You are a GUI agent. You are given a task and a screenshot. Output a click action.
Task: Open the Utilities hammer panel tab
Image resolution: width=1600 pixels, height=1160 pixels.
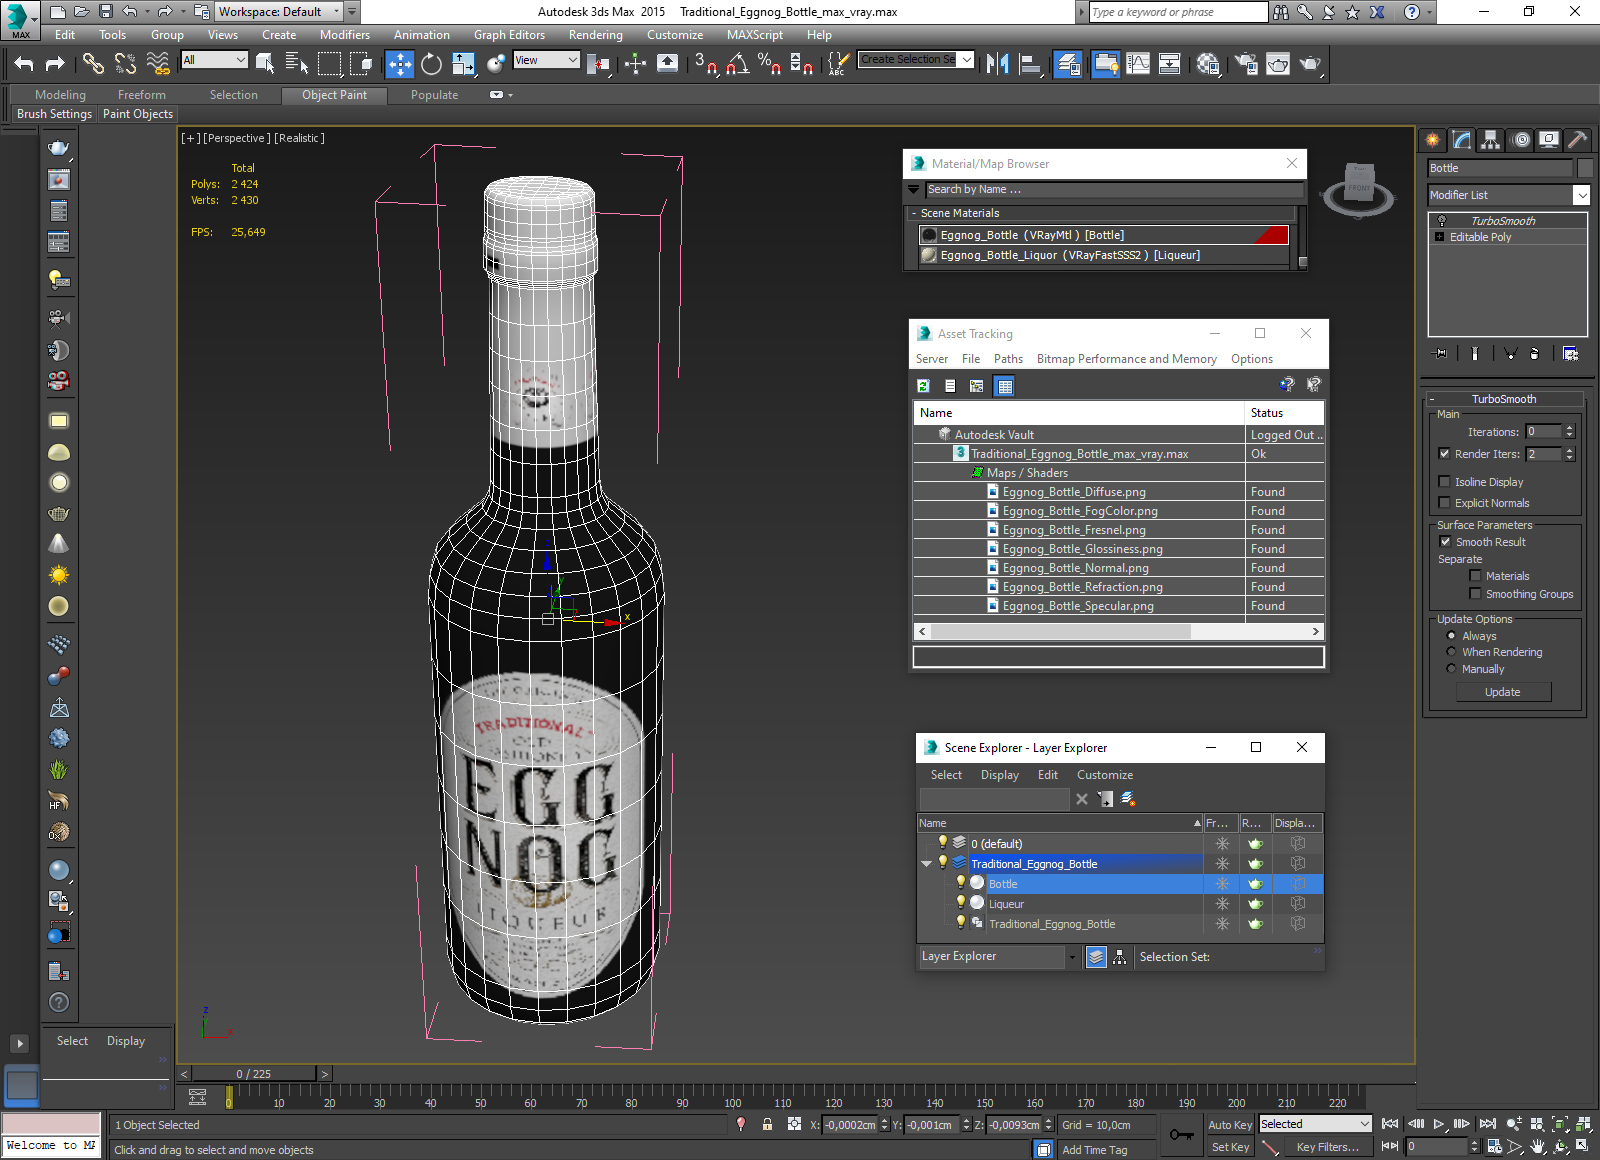click(1578, 140)
